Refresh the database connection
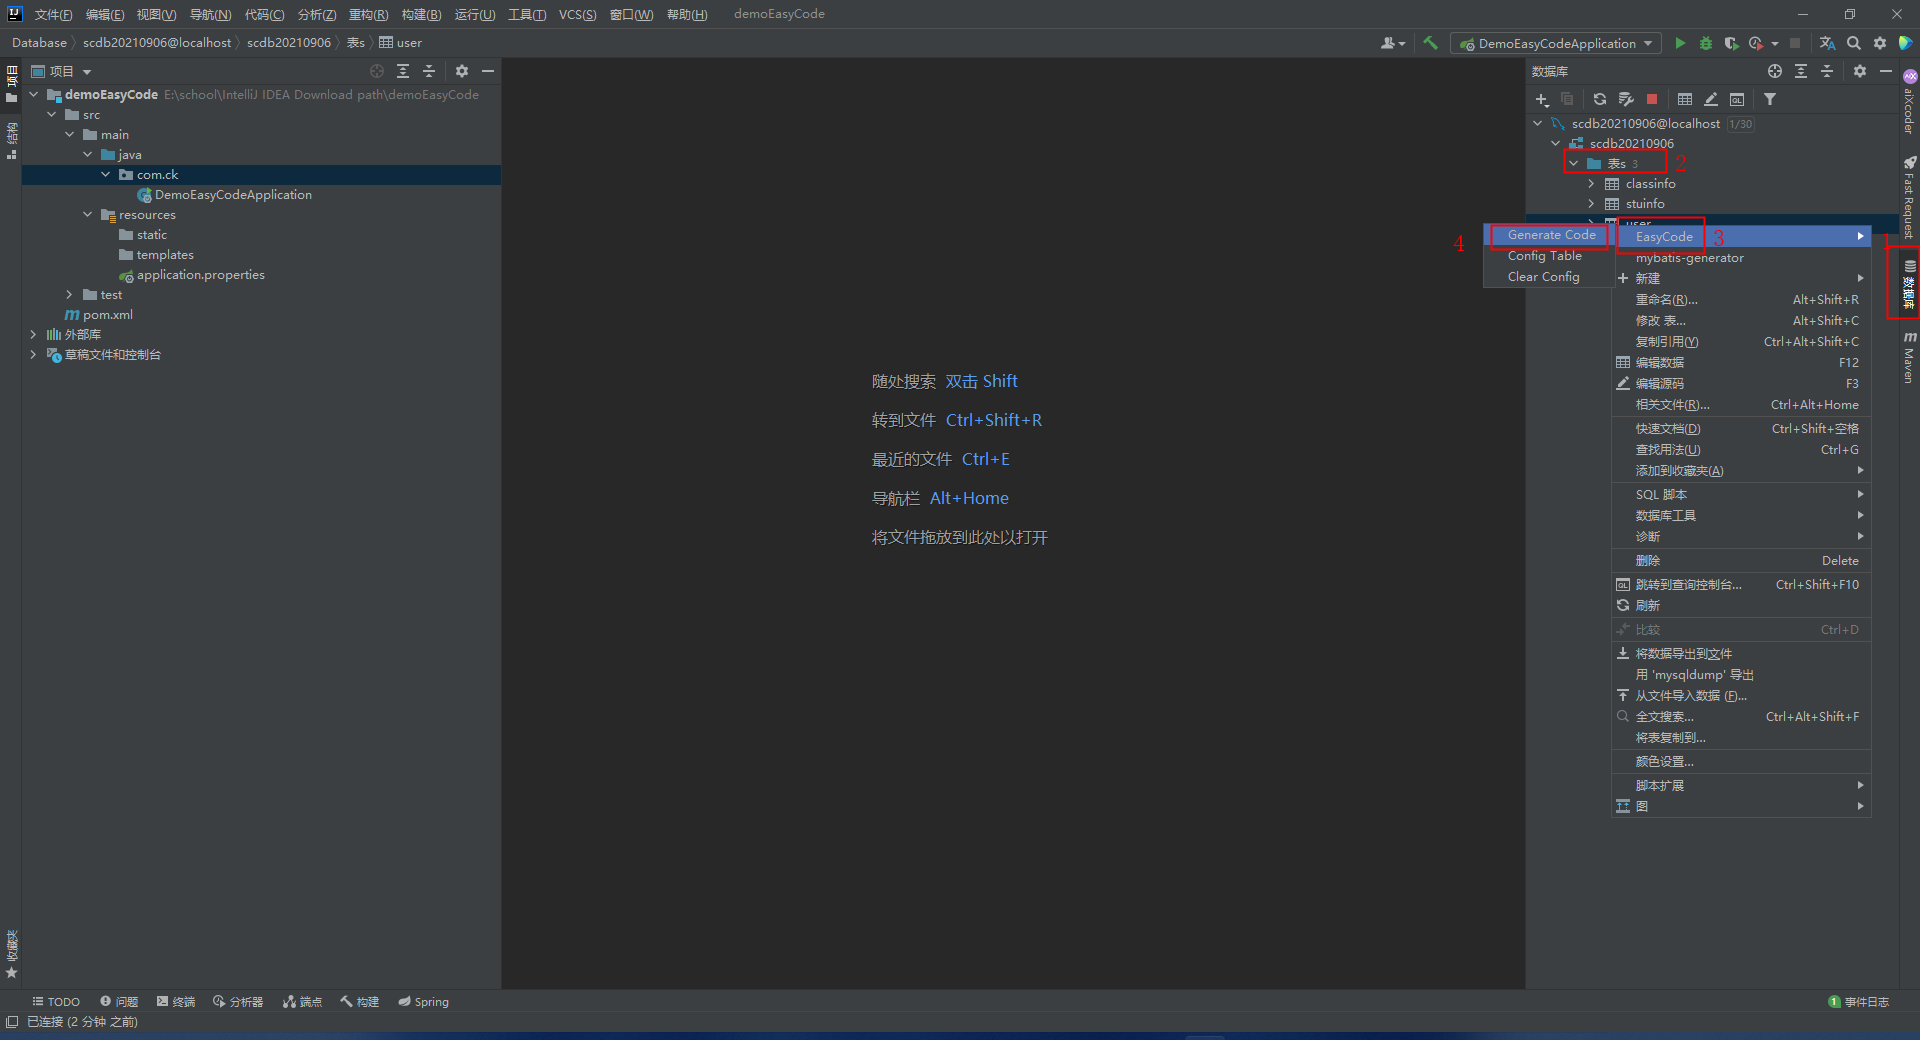The width and height of the screenshot is (1920, 1040). [x=1600, y=100]
